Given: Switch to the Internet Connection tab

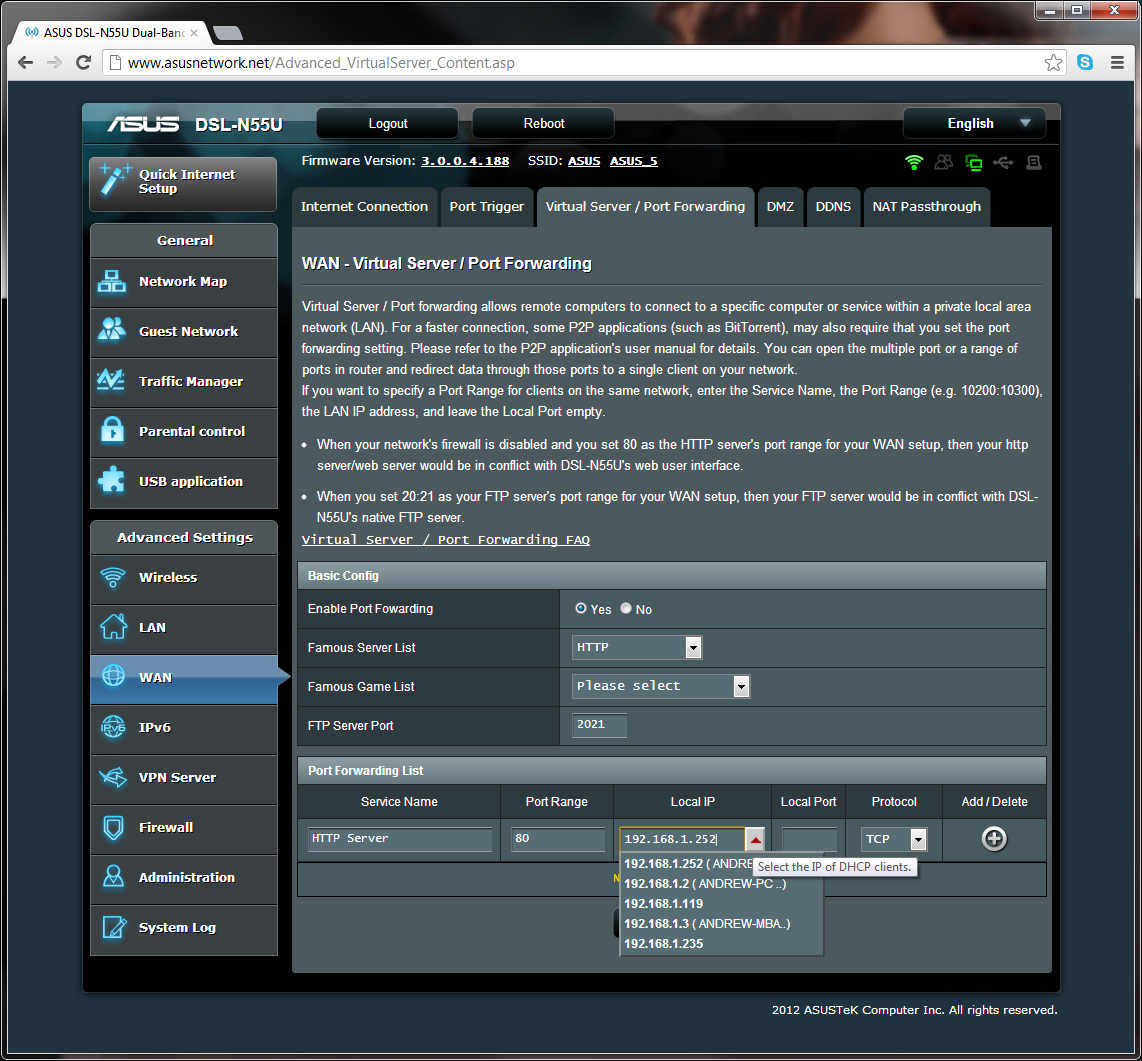Looking at the screenshot, I should [364, 207].
